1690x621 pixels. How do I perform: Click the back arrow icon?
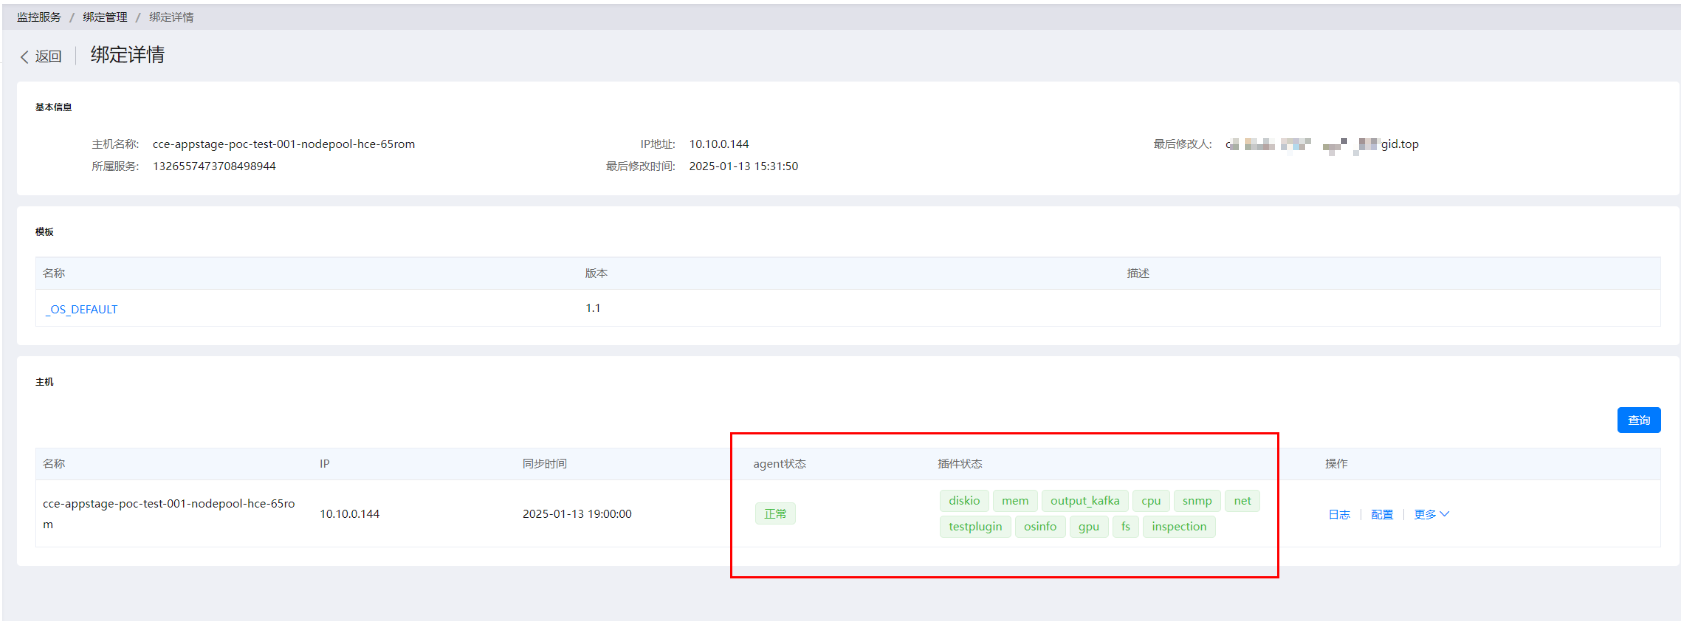pyautogui.click(x=25, y=57)
